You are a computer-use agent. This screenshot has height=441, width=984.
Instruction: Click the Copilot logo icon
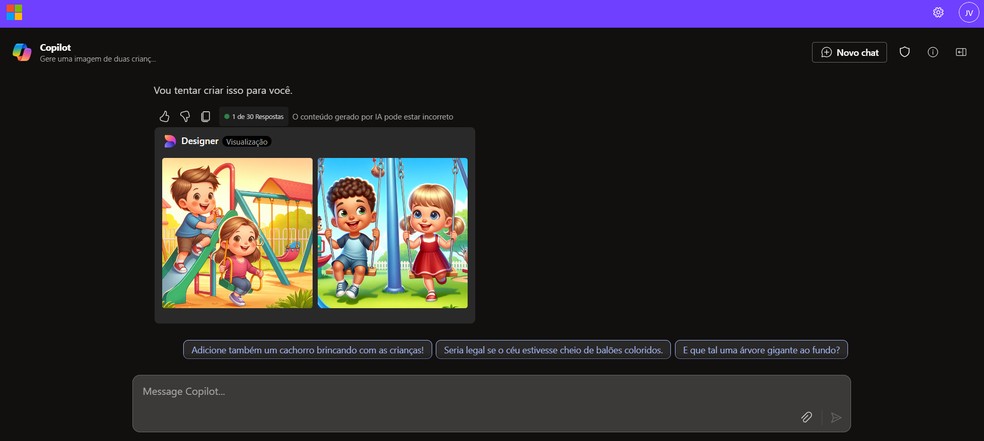[x=22, y=52]
